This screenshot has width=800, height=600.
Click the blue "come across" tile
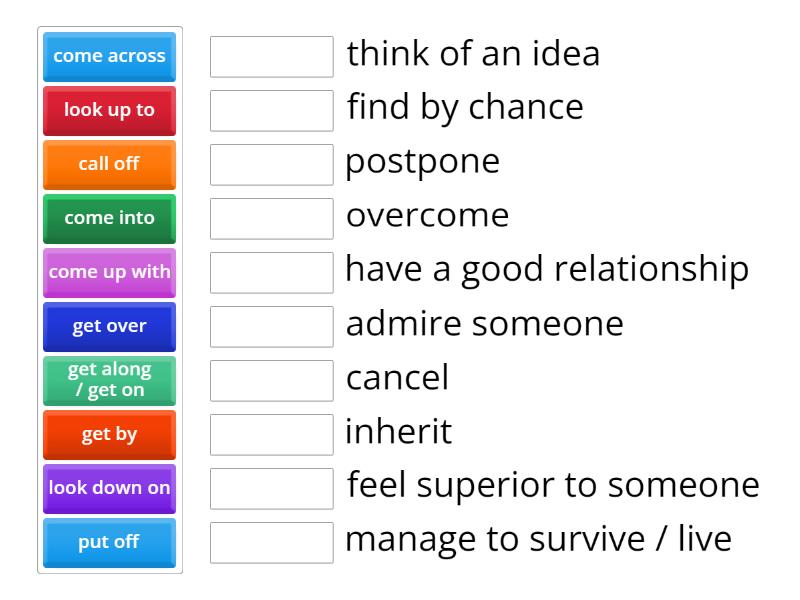click(109, 56)
